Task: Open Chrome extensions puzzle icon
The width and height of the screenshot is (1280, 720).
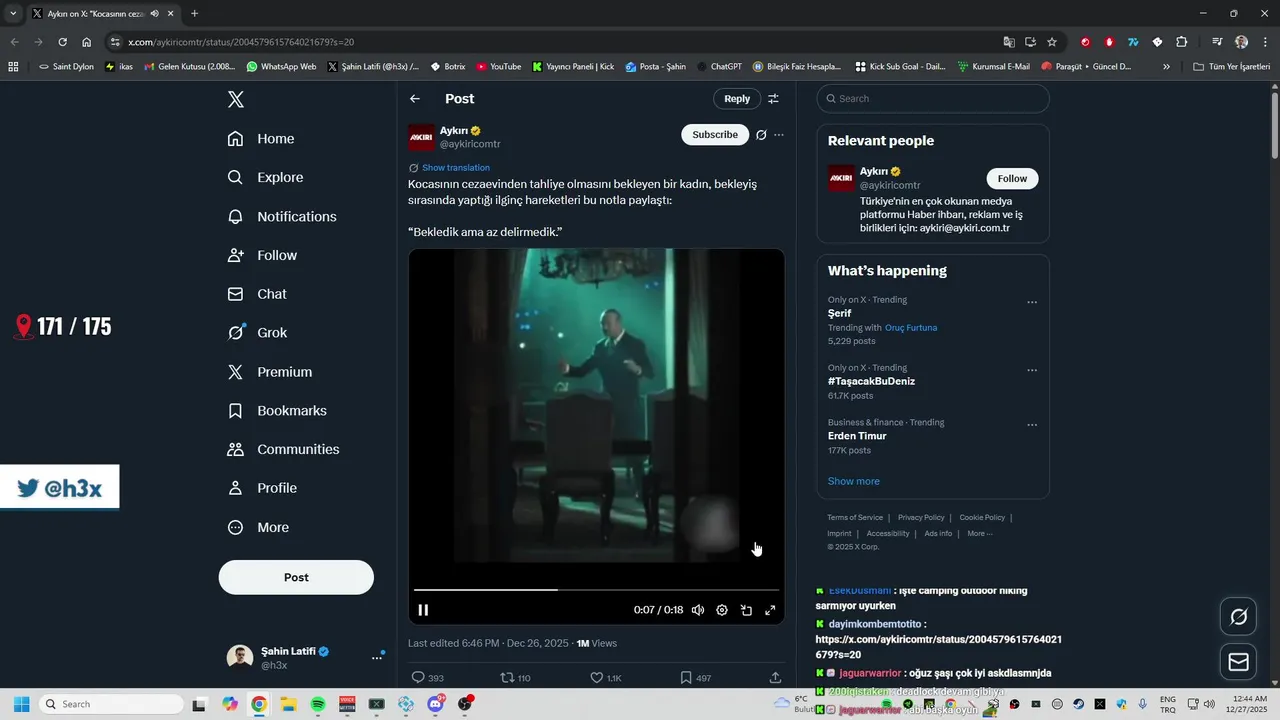Action: [x=1182, y=42]
